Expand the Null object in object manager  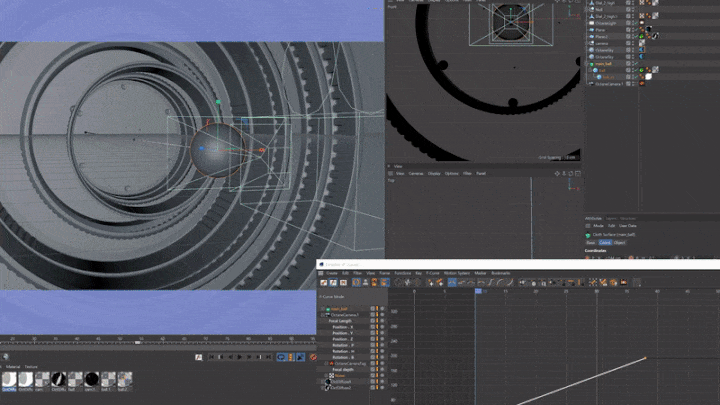[x=587, y=9]
